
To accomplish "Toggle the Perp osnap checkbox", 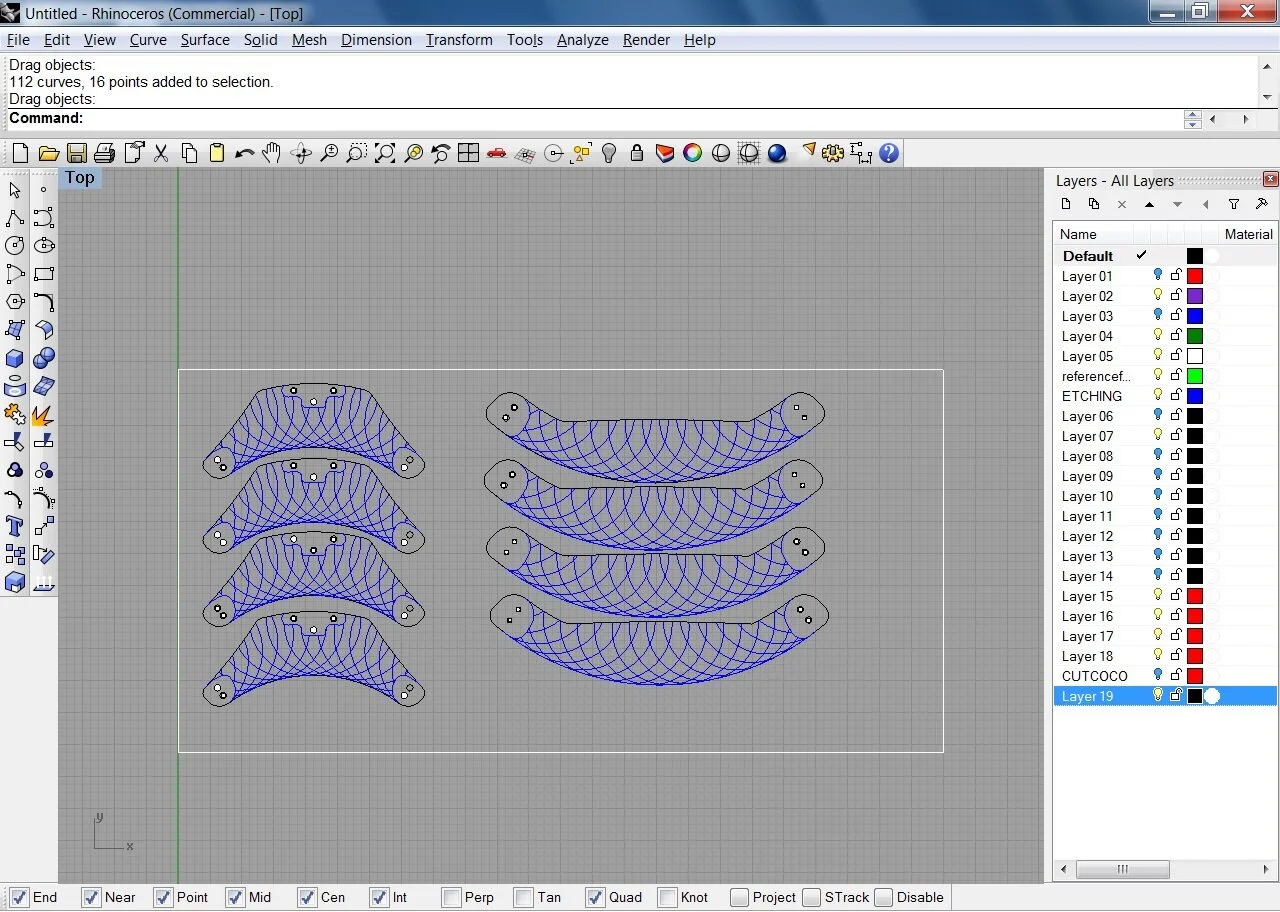I will click(x=451, y=897).
